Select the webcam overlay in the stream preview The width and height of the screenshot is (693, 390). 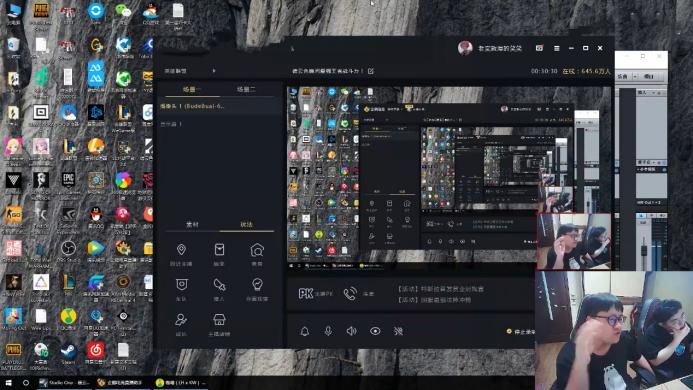pyautogui.click(x=574, y=241)
